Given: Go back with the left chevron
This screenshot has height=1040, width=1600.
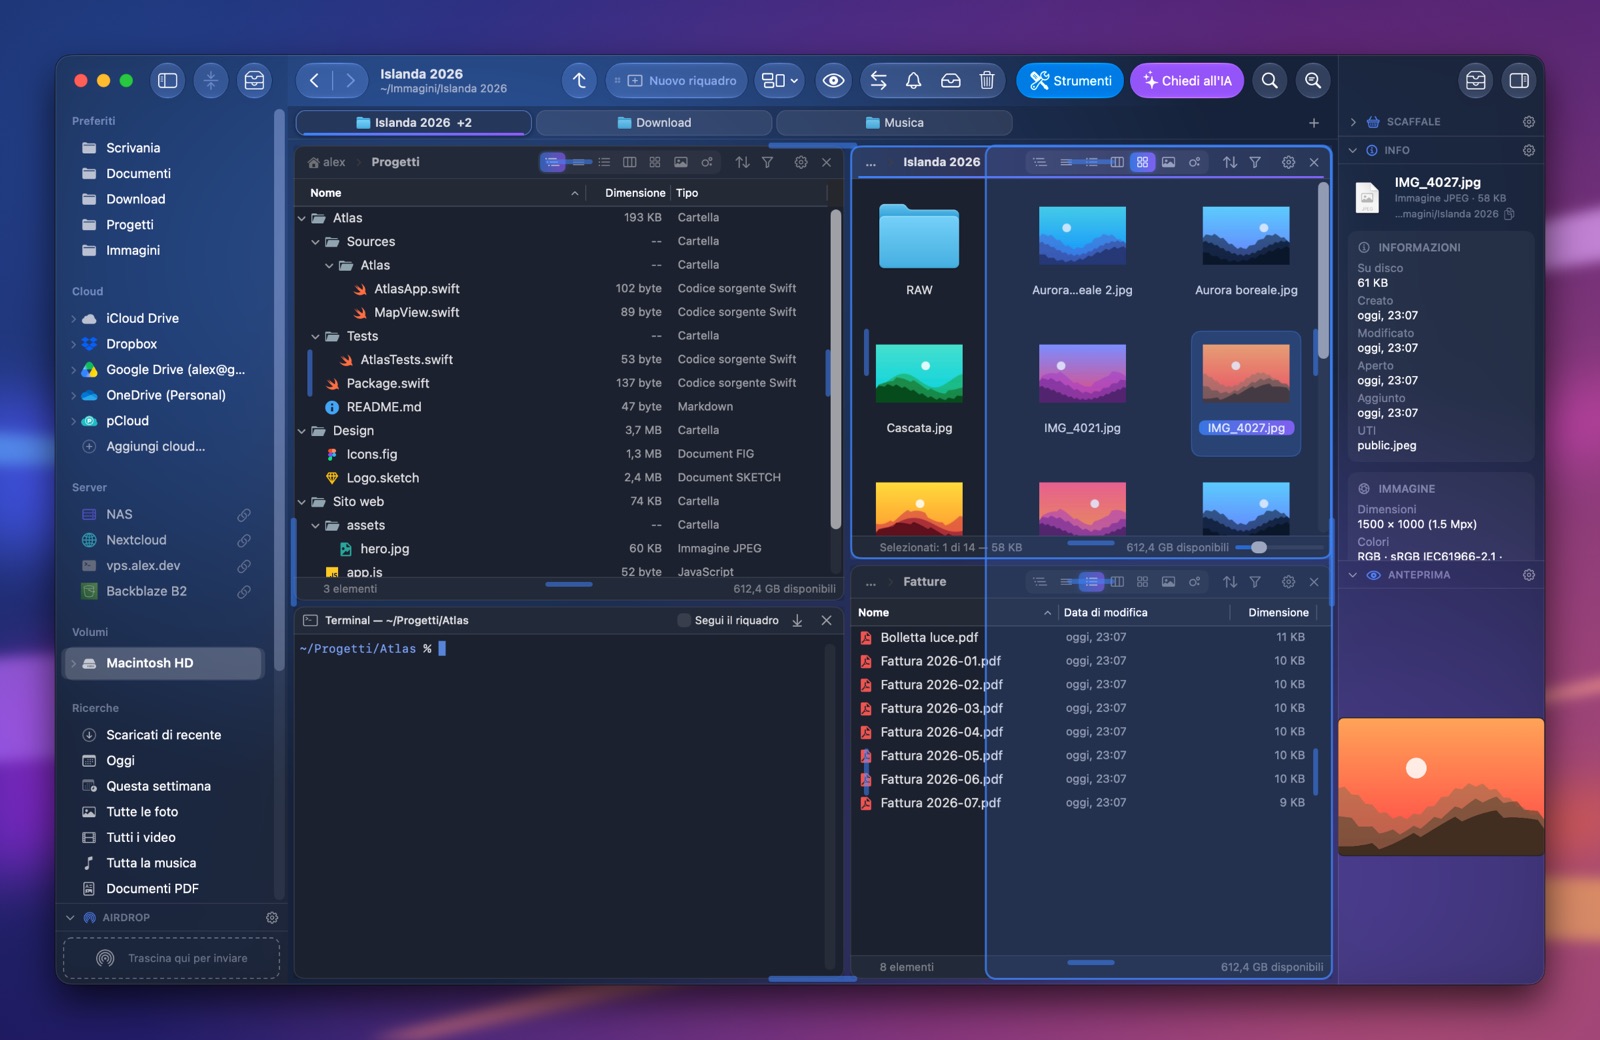Looking at the screenshot, I should pos(314,81).
